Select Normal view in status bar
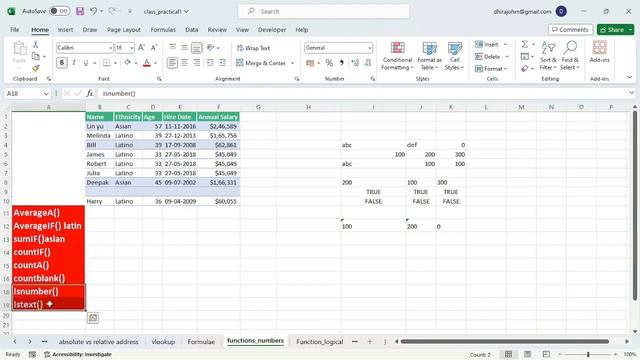Screen dimensions: 640x360 tap(508, 354)
